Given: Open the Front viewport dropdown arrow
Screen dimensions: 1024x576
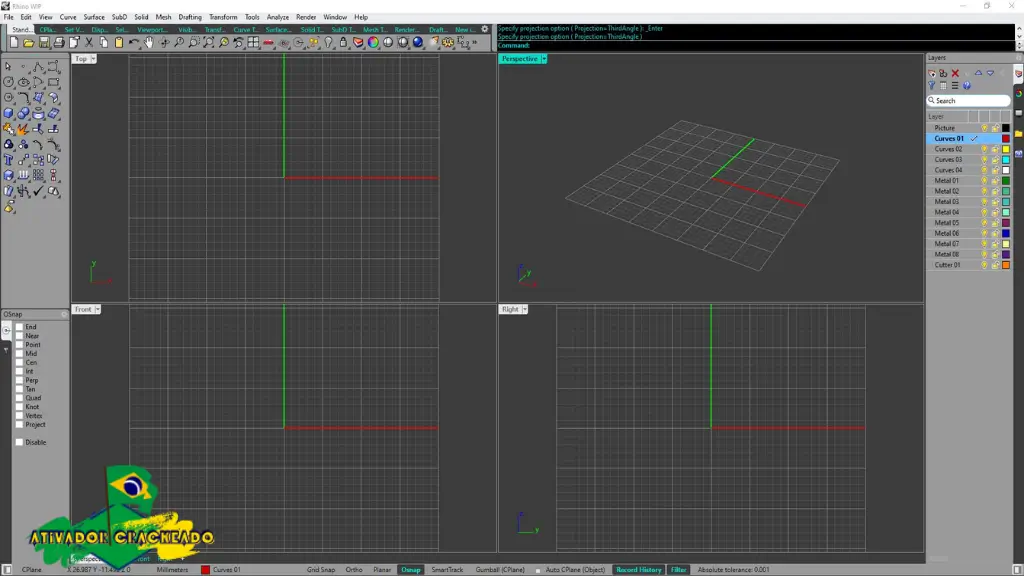Looking at the screenshot, I should (x=97, y=309).
